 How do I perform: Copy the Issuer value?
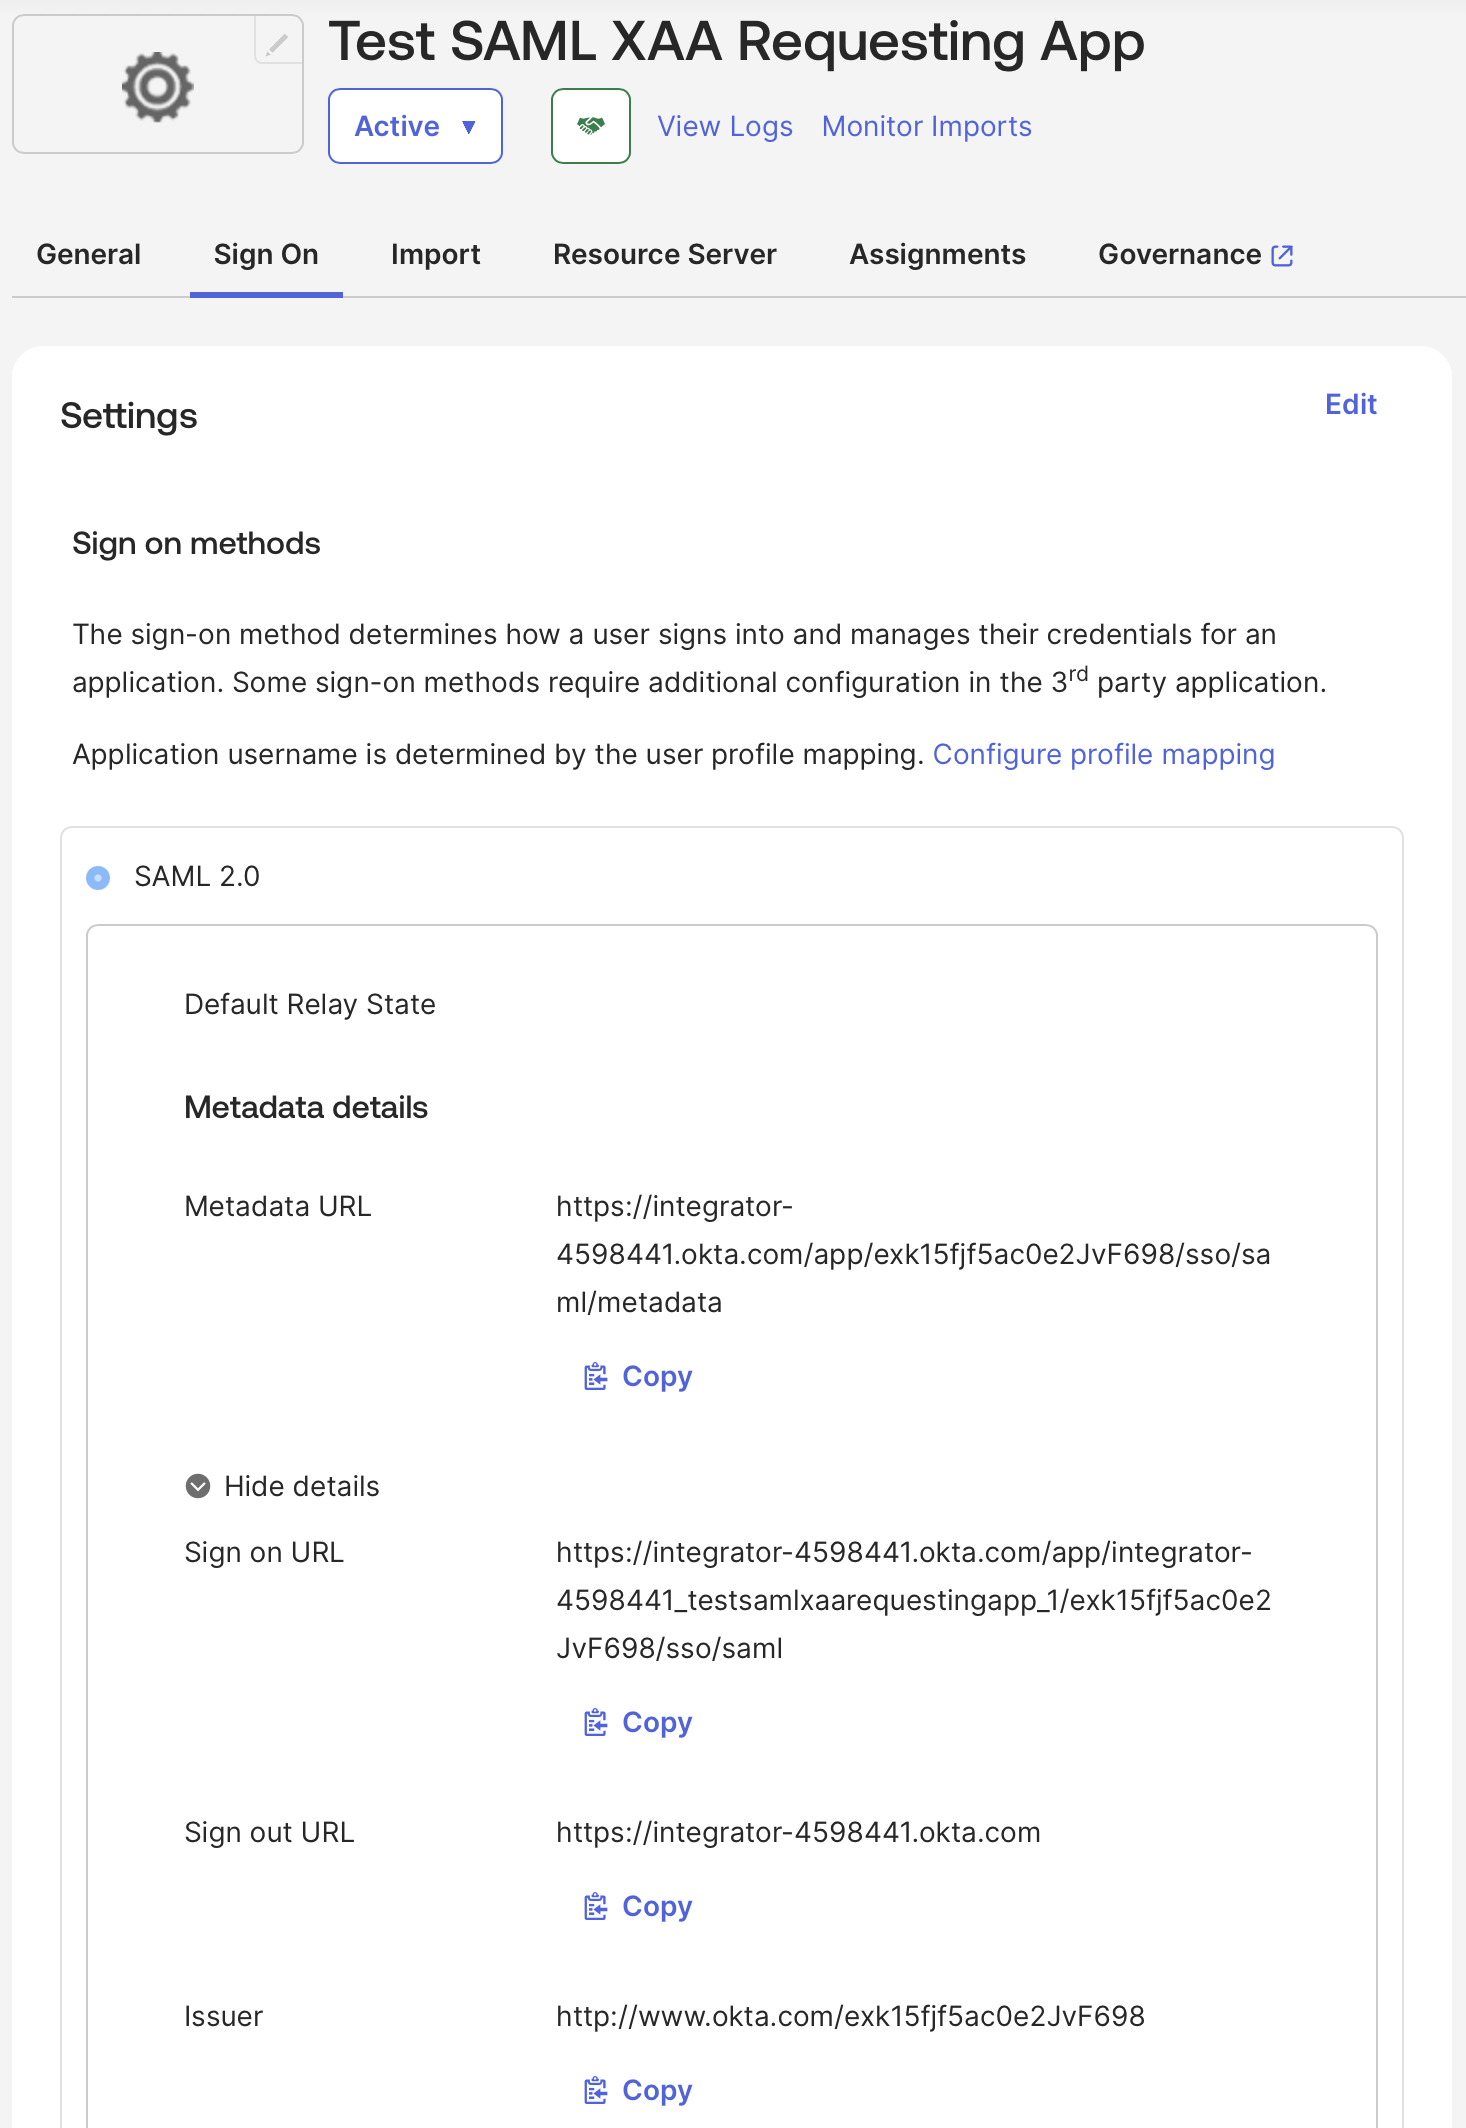[x=638, y=2091]
